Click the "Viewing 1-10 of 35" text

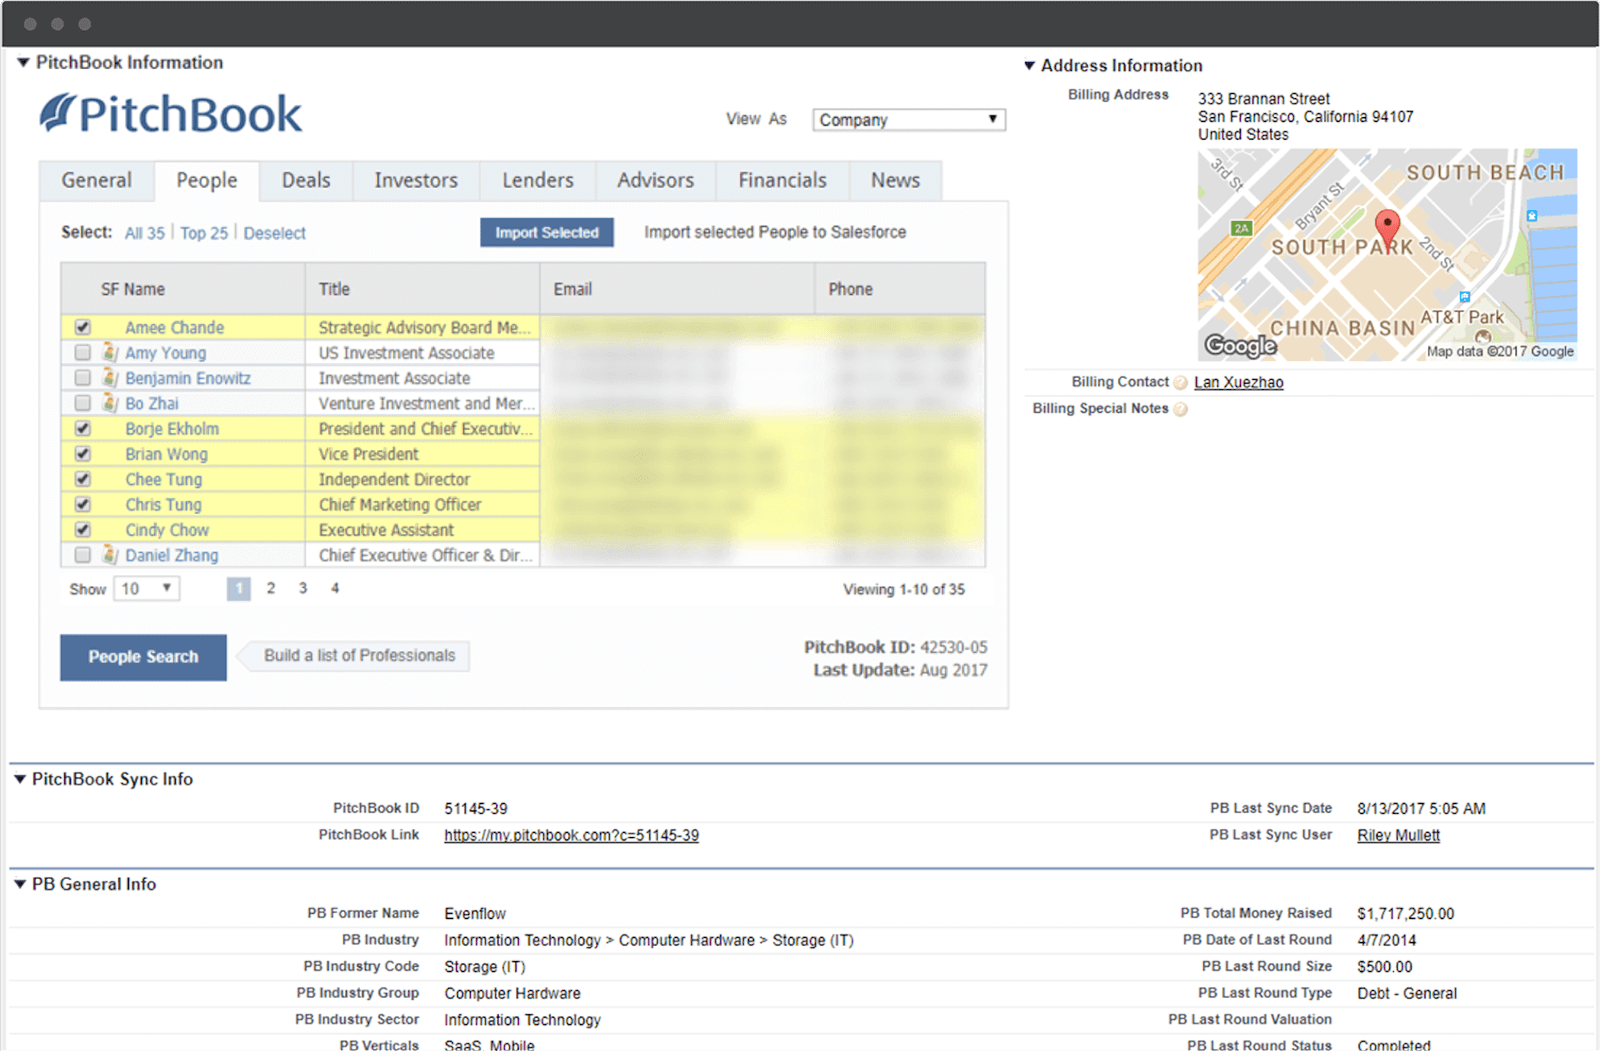[904, 589]
